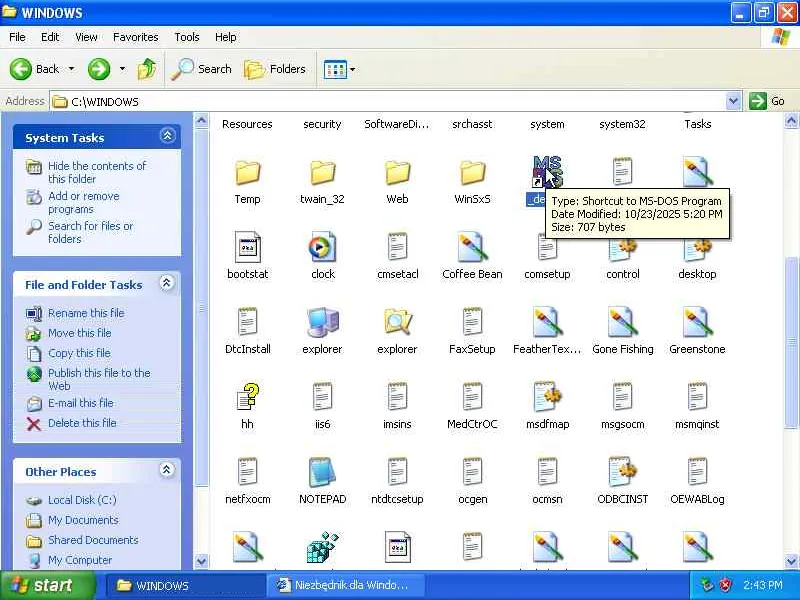800x600 pixels.
Task: Select the MedCtrOC file
Action: [472, 397]
